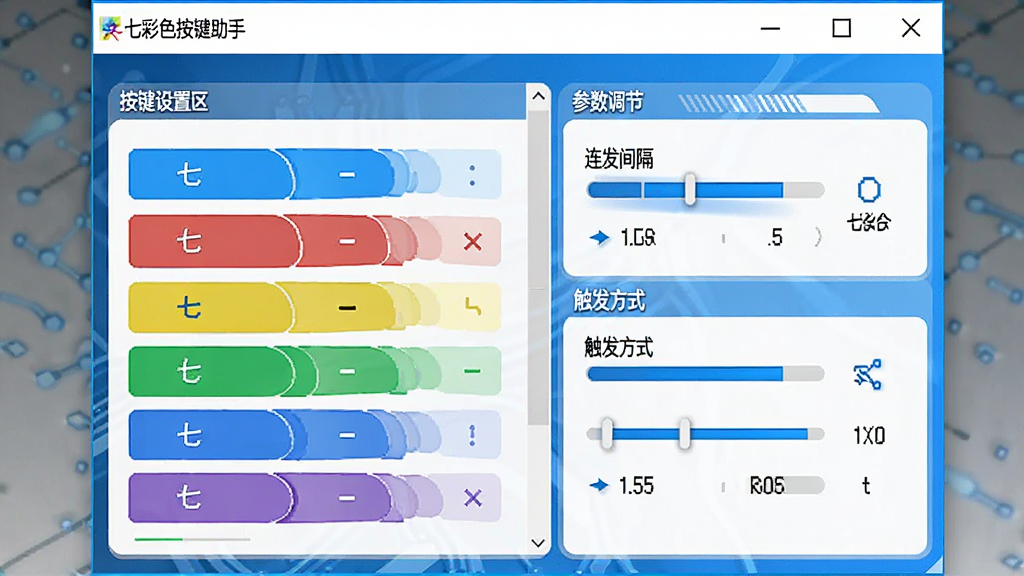
Task: Click the minus in the row with the up-down arrow icon
Action: [x=347, y=435]
